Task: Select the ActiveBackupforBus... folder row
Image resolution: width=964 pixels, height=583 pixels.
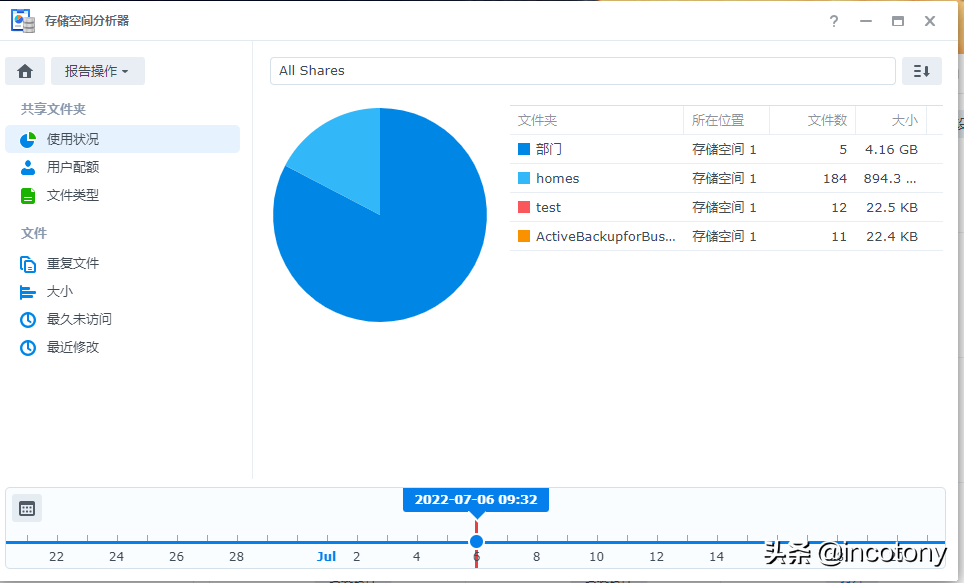Action: 726,236
